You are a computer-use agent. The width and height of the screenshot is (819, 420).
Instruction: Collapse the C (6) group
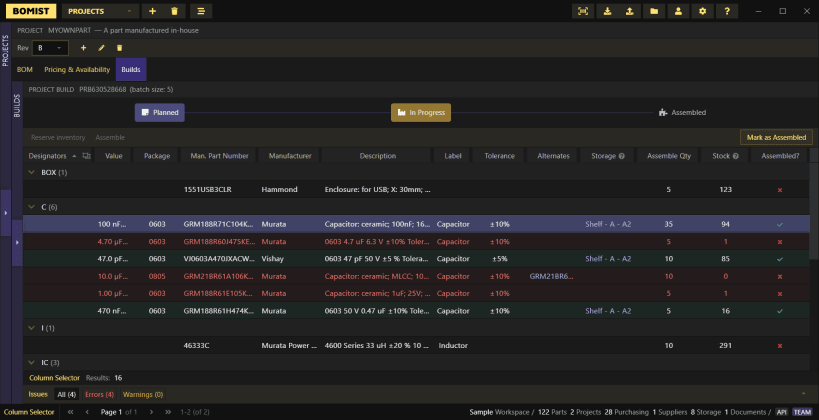pos(31,207)
